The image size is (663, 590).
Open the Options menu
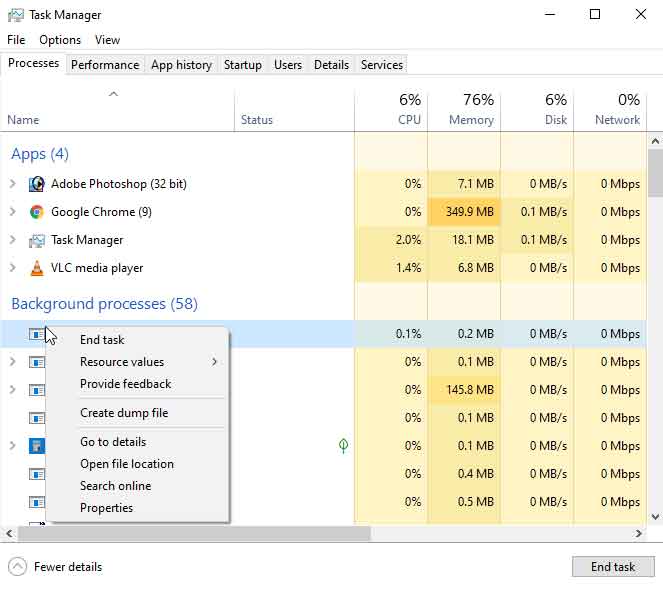[x=60, y=40]
